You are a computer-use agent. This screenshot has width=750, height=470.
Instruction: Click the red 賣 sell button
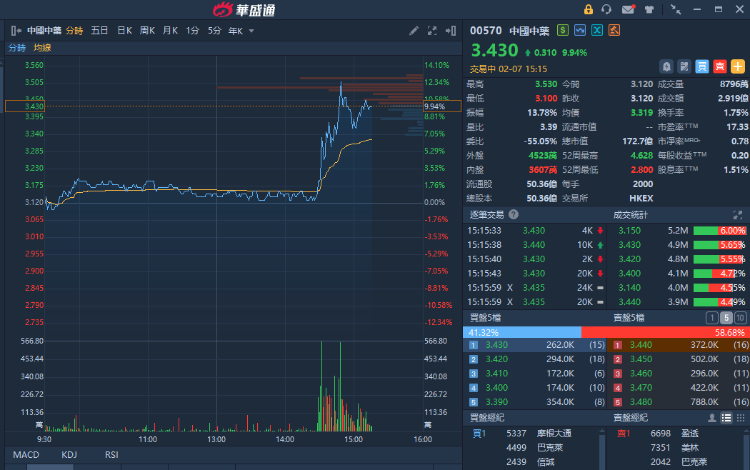pos(720,66)
